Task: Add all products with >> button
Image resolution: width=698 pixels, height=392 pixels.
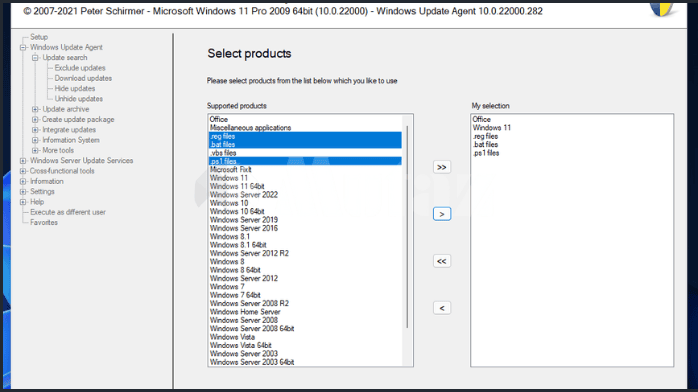Action: [442, 167]
